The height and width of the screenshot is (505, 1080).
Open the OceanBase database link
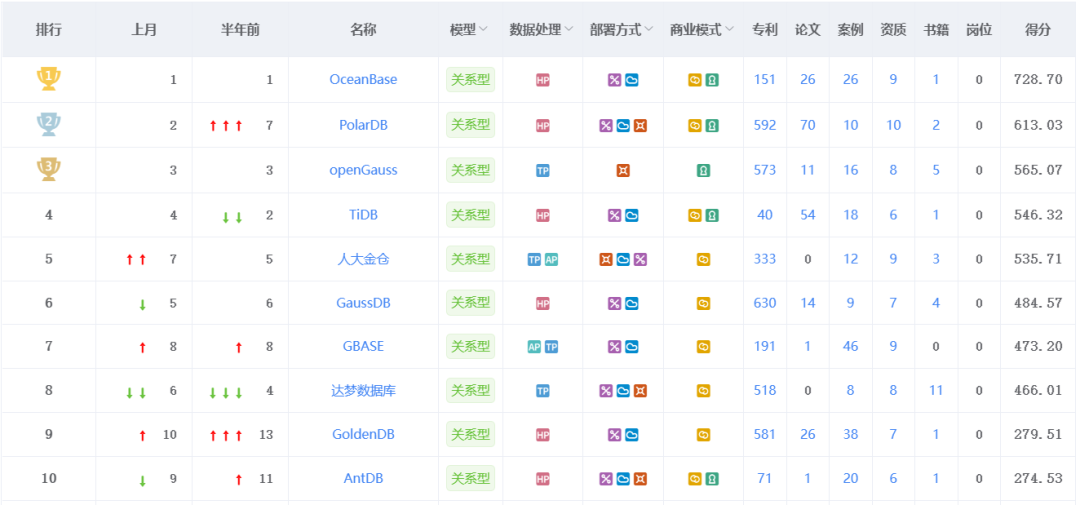pyautogui.click(x=363, y=80)
